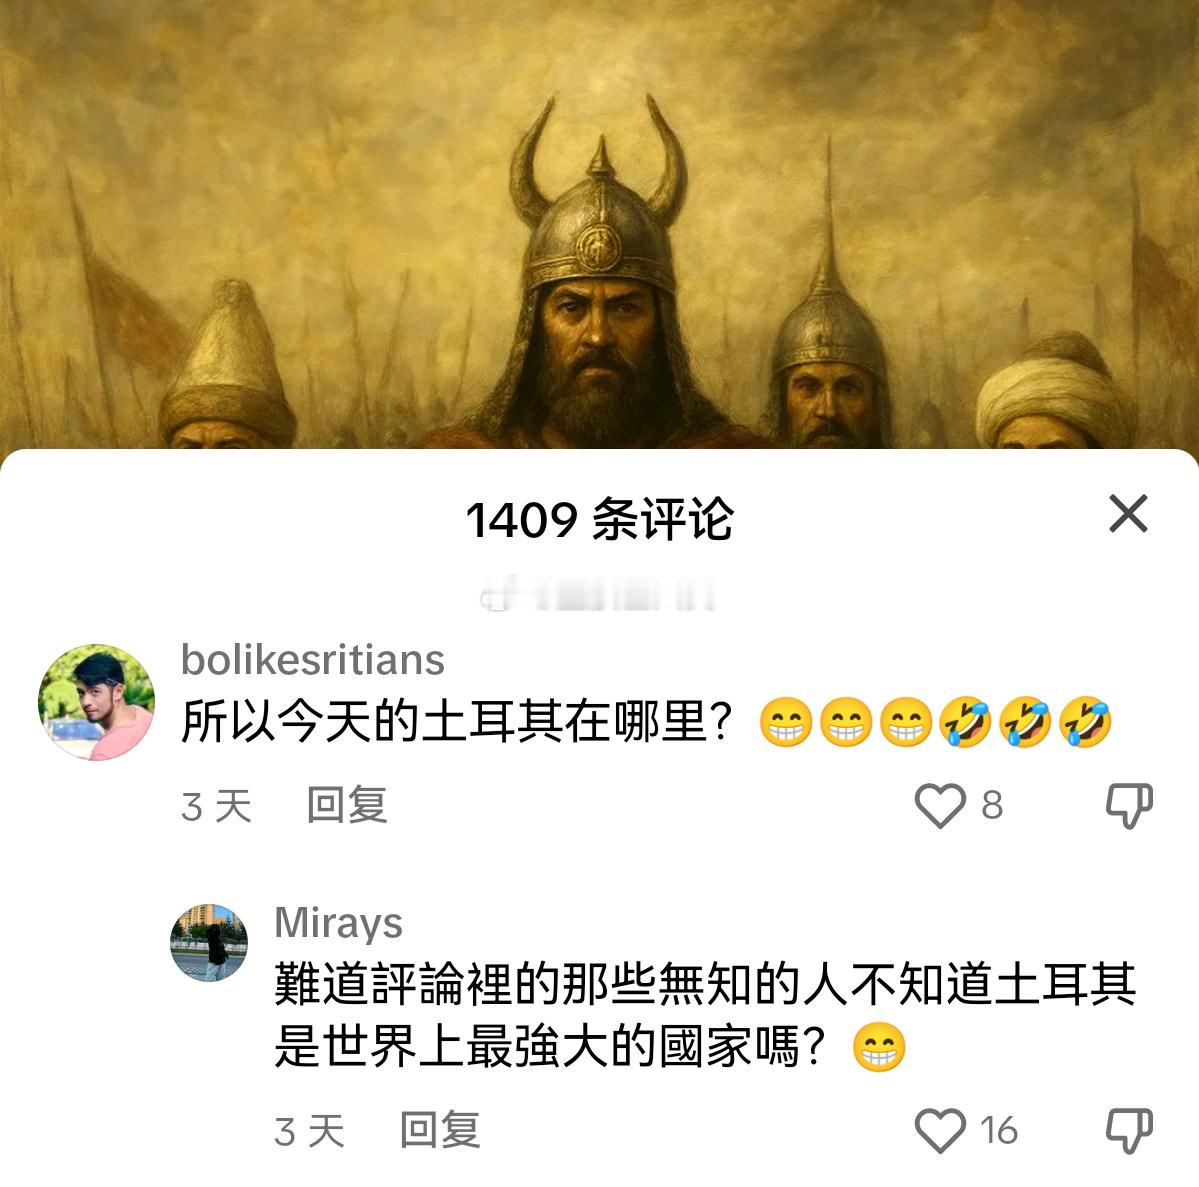Like Mirays' reply with the heart icon

[x=940, y=1130]
